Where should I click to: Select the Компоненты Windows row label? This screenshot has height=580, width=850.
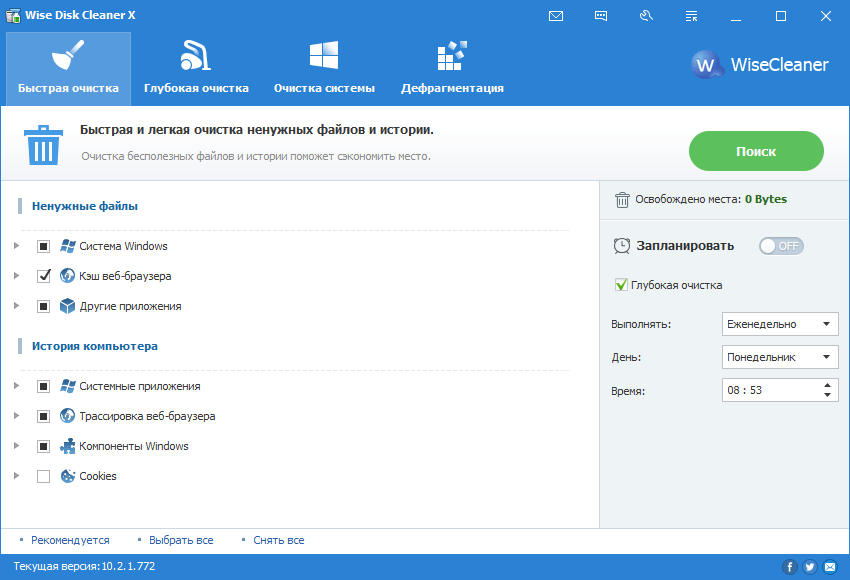tap(134, 446)
